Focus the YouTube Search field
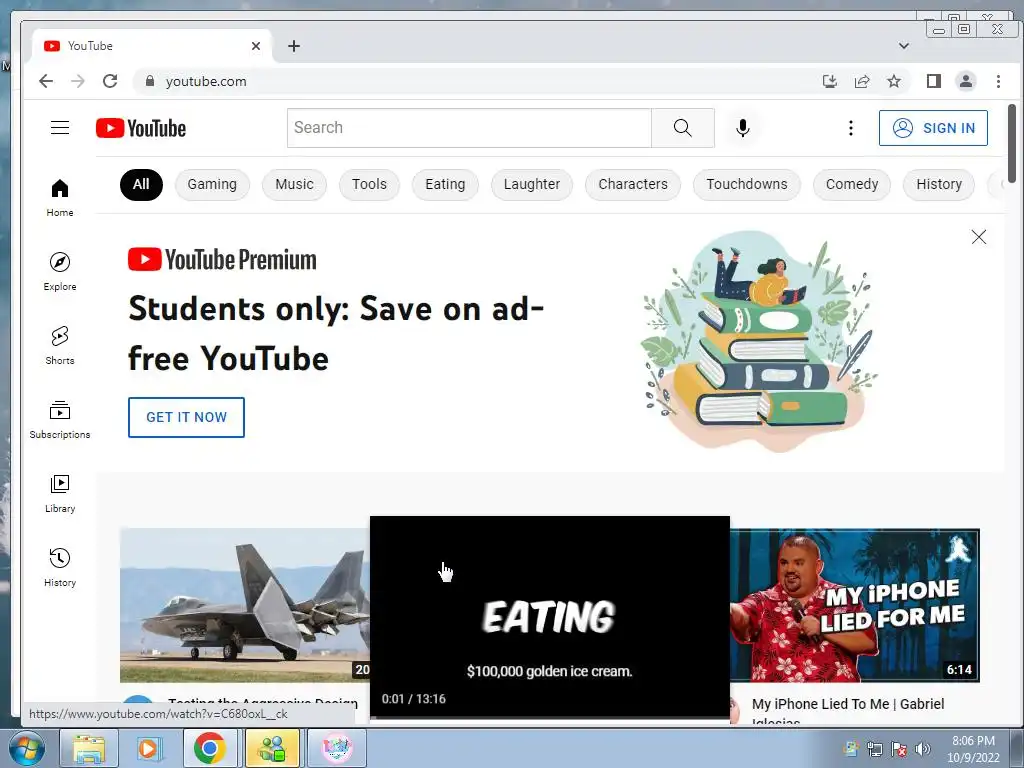This screenshot has width=1024, height=768. [x=469, y=128]
